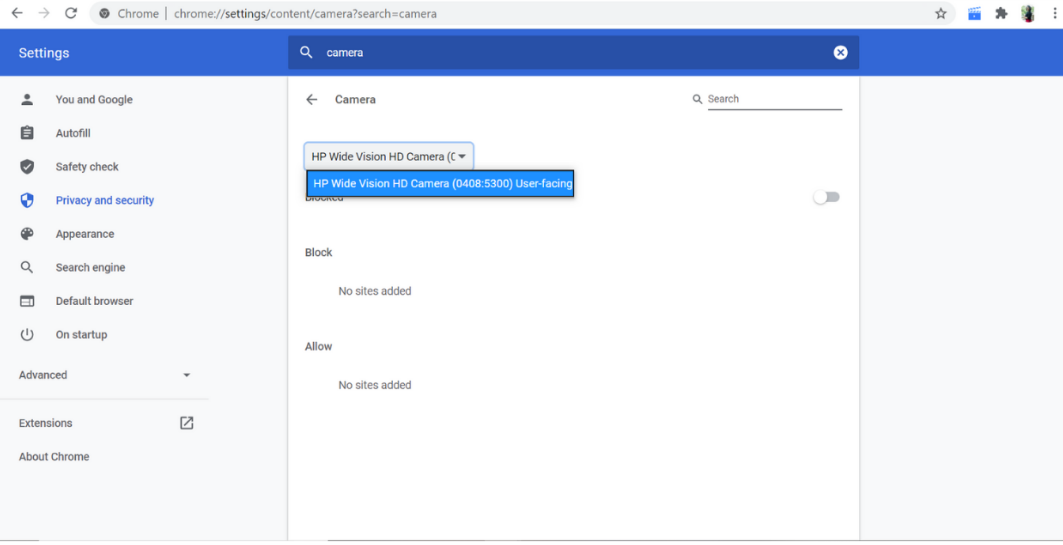The image size is (1063, 545).
Task: Reload the page with refresh icon
Action: tap(71, 14)
